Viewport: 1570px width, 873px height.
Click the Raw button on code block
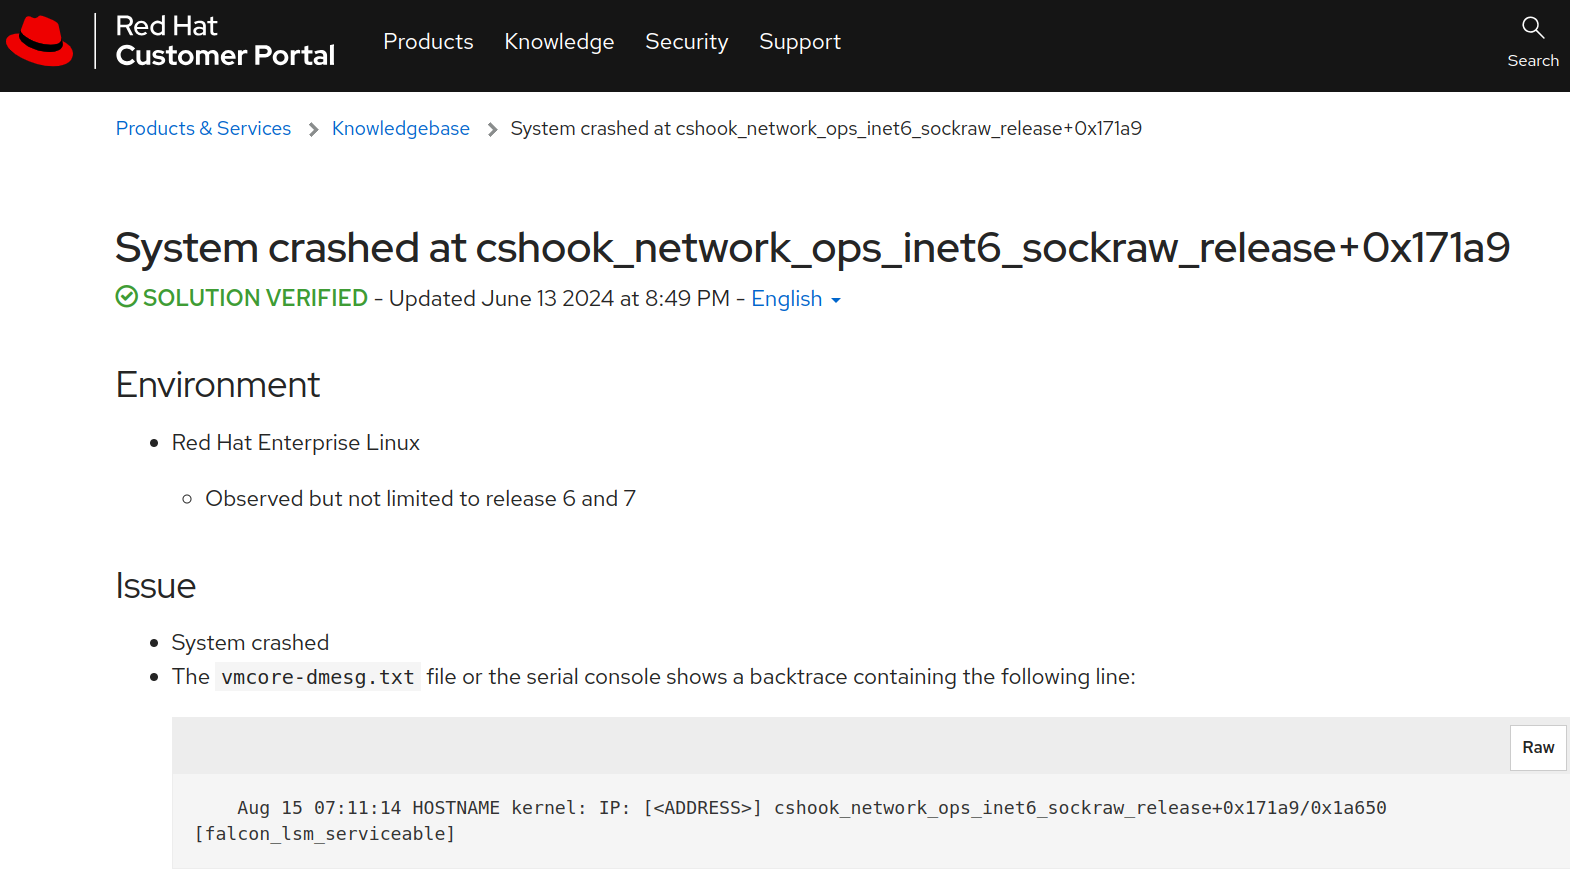1537,747
